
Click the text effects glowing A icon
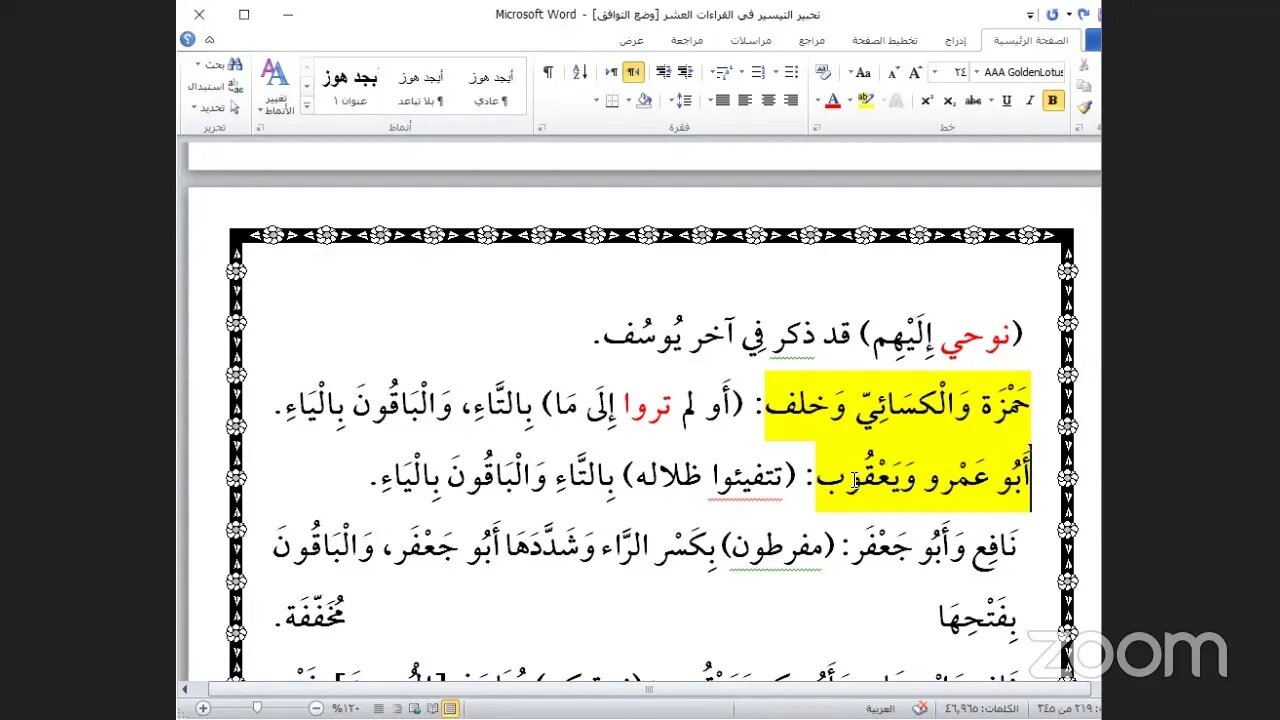[x=896, y=100]
